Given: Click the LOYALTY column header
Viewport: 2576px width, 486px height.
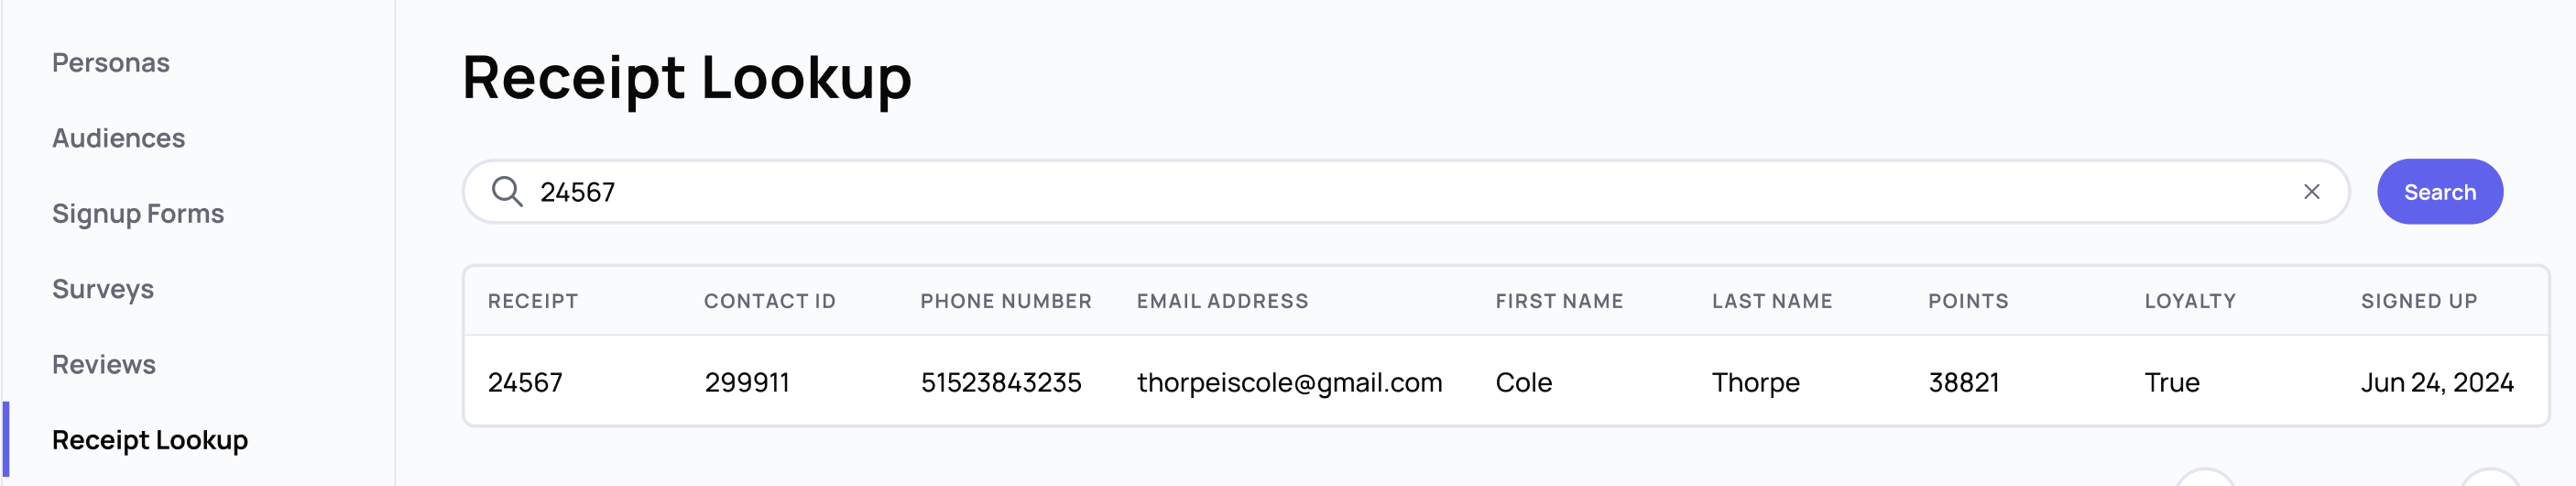Looking at the screenshot, I should point(2190,301).
